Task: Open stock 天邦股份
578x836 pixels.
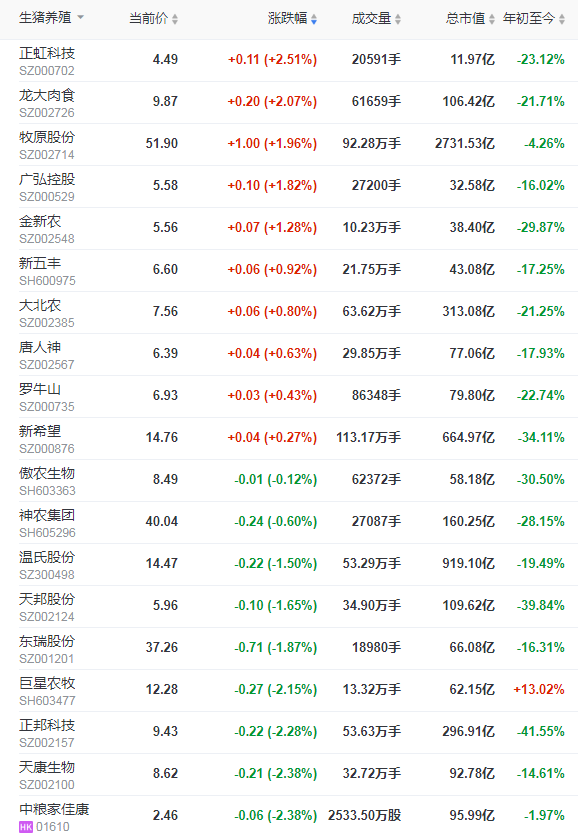Action: click(x=47, y=599)
